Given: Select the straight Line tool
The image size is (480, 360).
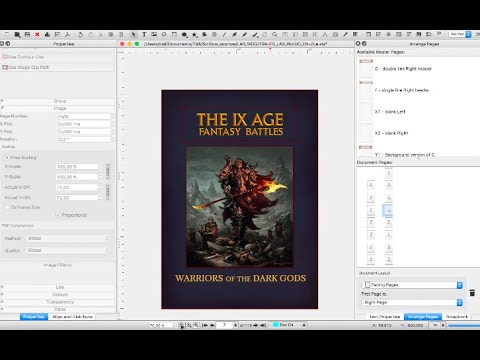Looking at the screenshot, I should [224, 34].
